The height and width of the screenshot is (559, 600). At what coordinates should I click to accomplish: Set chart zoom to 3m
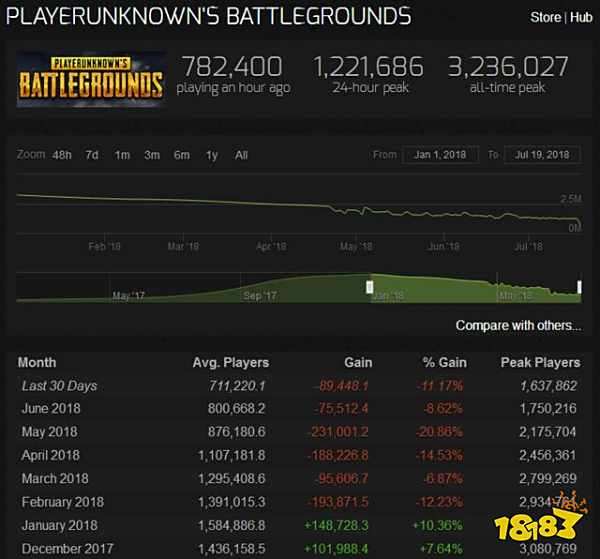(152, 155)
